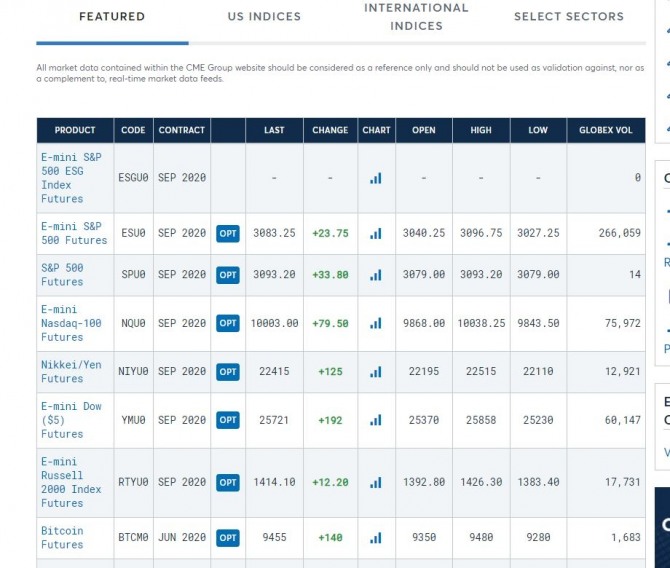Open chart icon for E-mini S&P 500 Futures

pyautogui.click(x=376, y=233)
